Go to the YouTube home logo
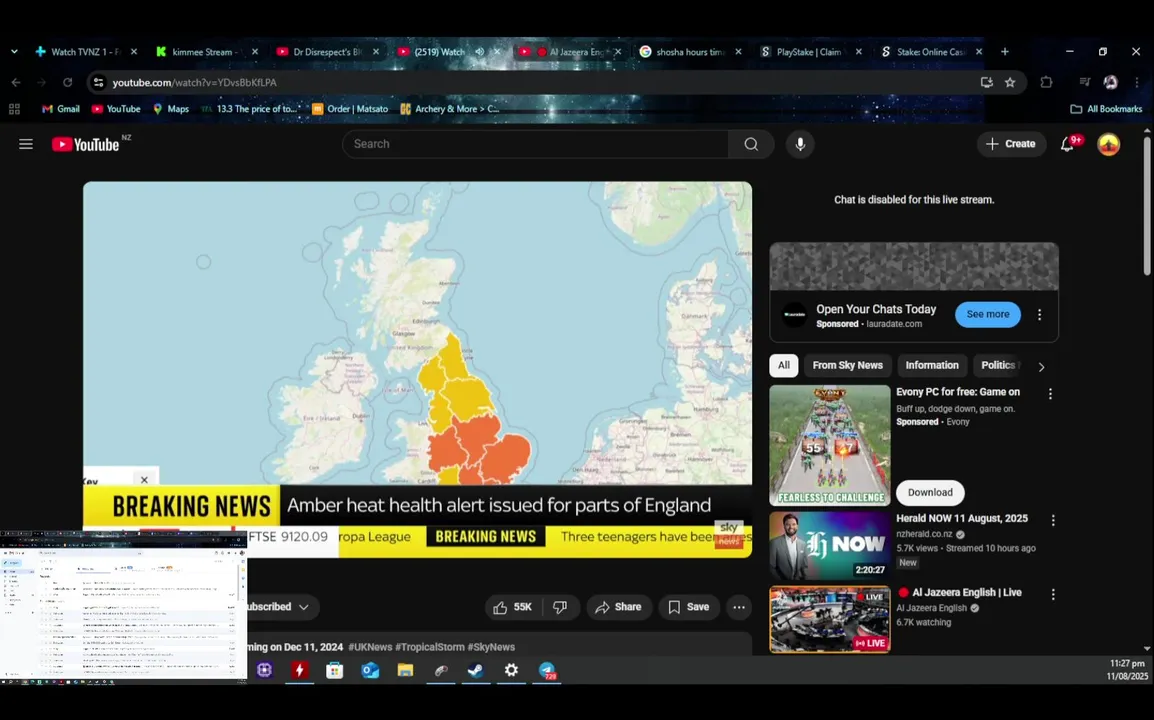The height and width of the screenshot is (720, 1154). (x=85, y=144)
